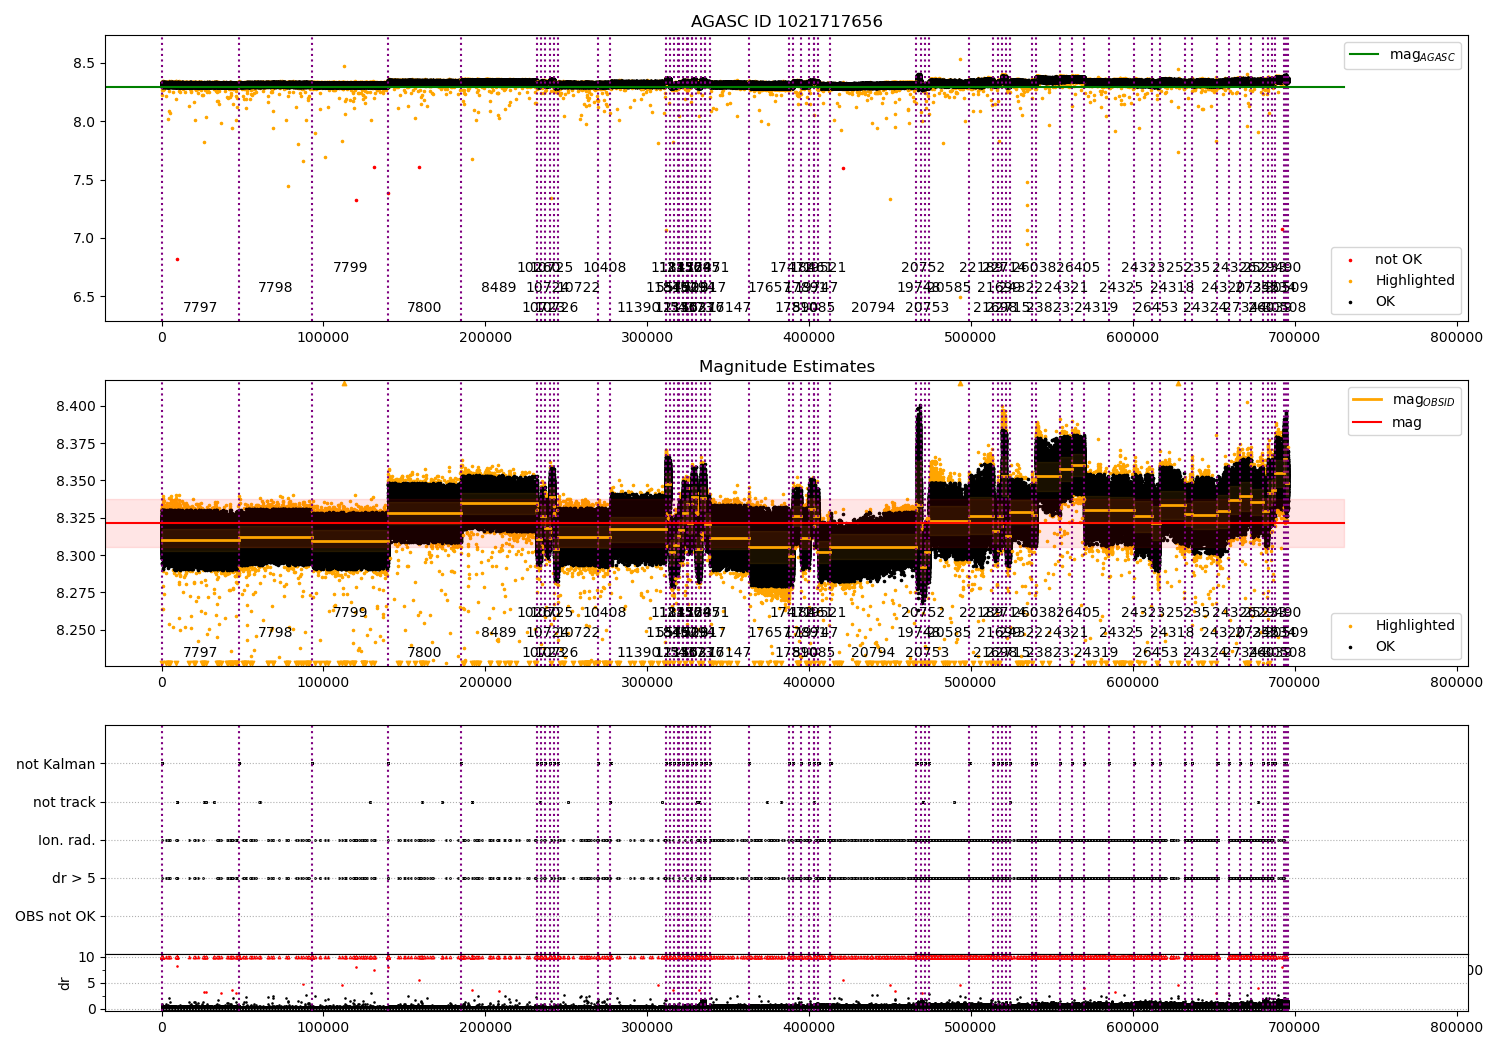The height and width of the screenshot is (1050, 1500).
Task: Select the 'Ion. rad.' axis label
Action: click(67, 840)
